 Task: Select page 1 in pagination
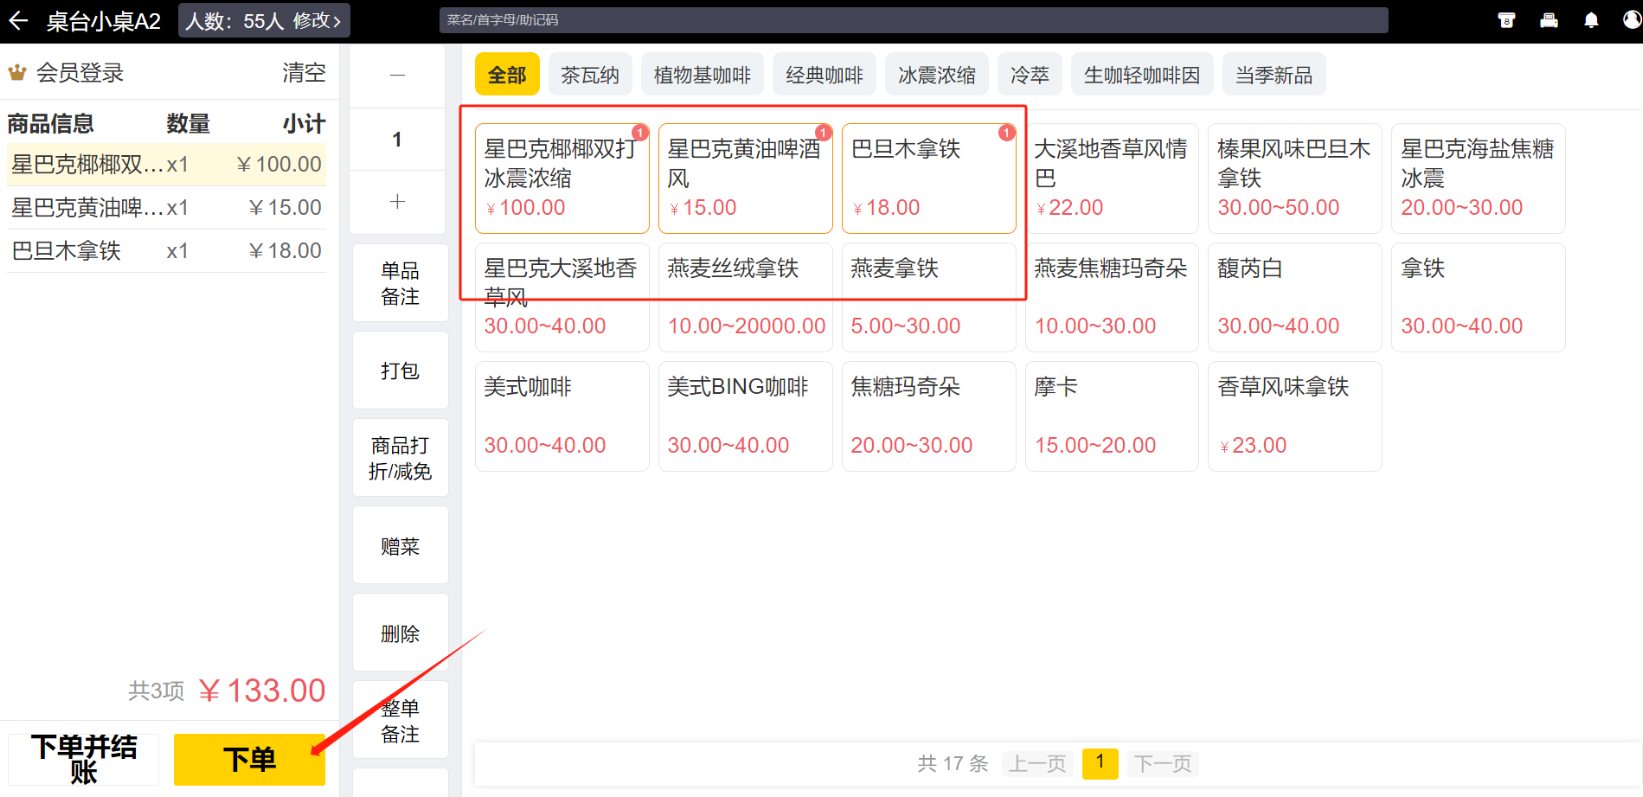click(x=1100, y=763)
